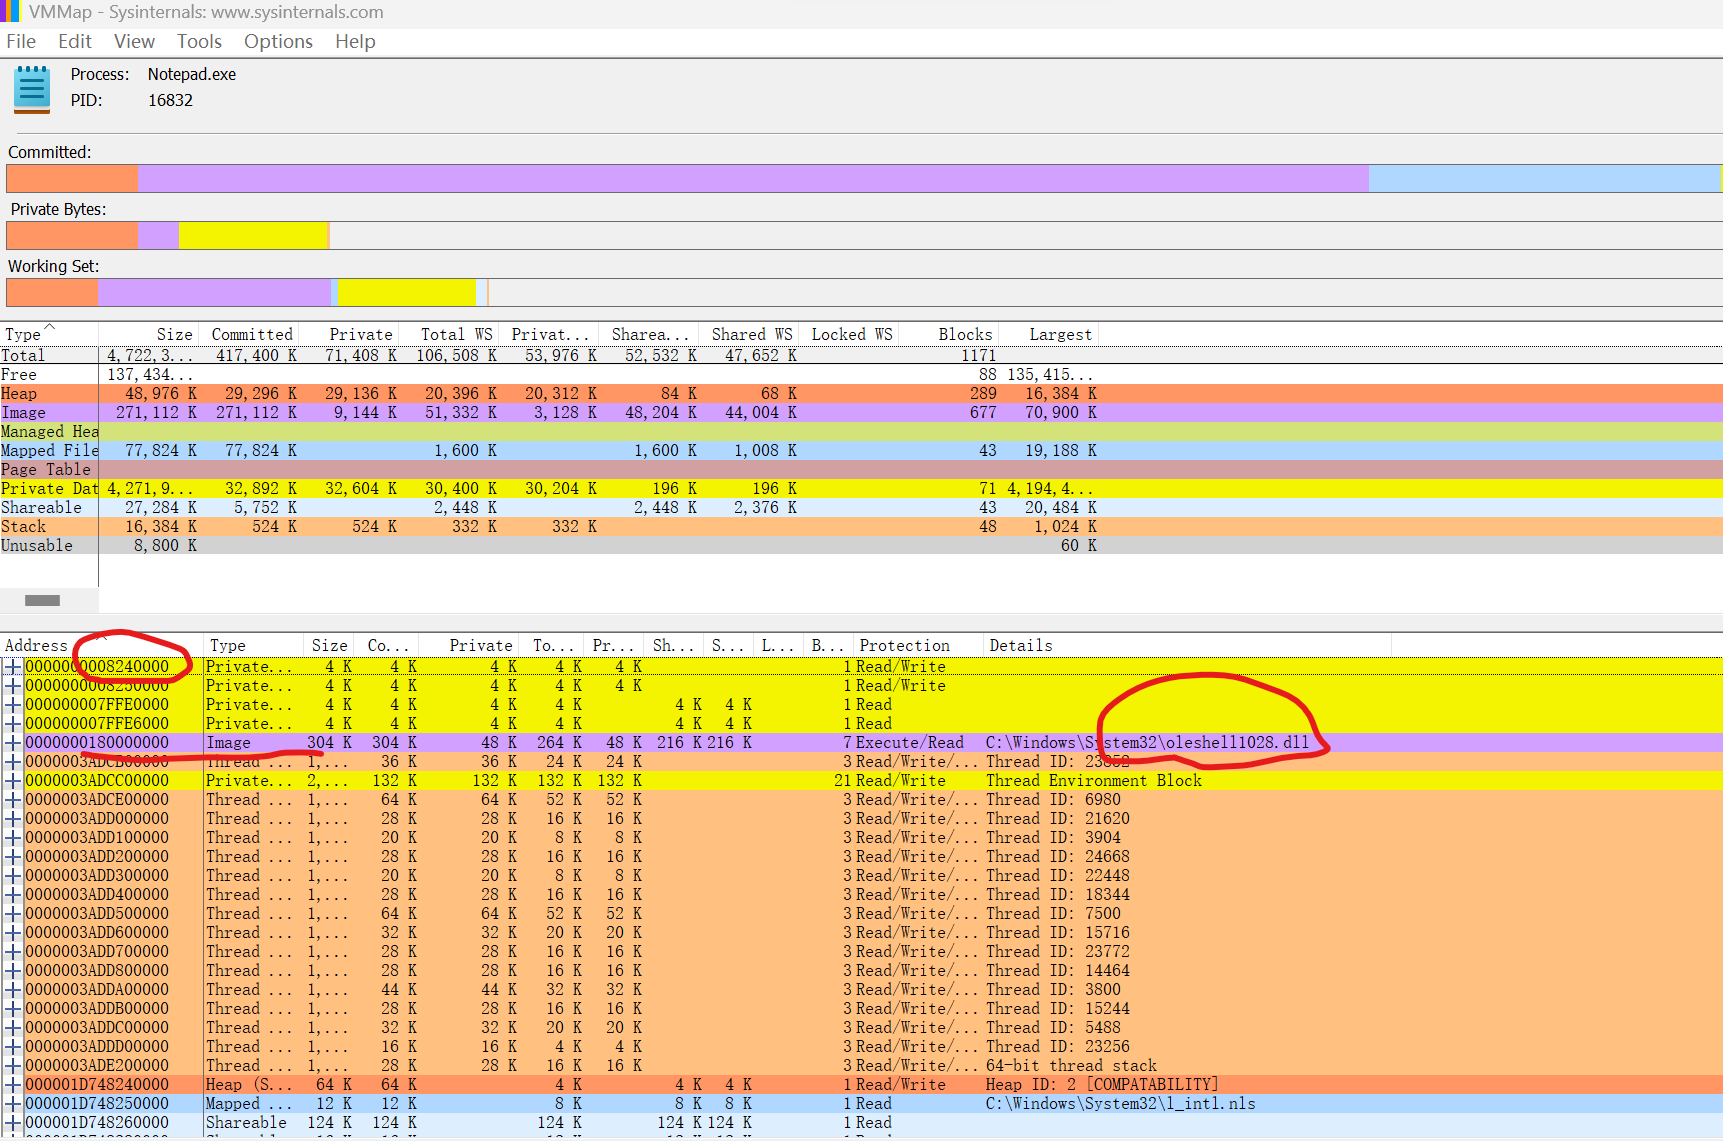
Task: Click yellow Private Data segment in Private Bytes bar
Action: click(253, 235)
